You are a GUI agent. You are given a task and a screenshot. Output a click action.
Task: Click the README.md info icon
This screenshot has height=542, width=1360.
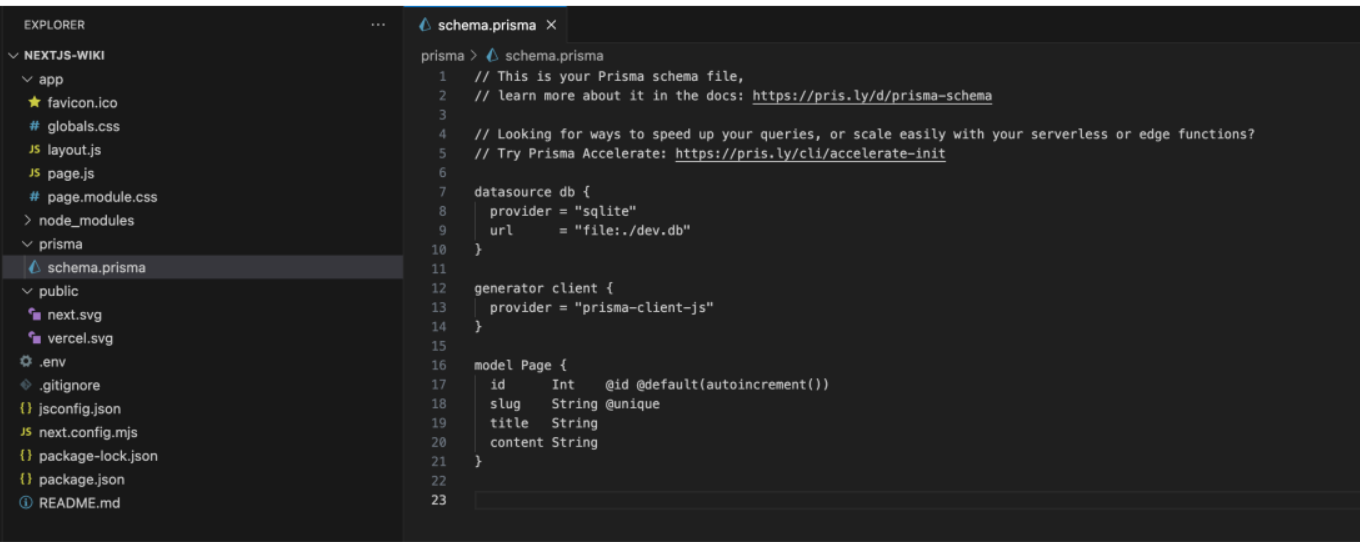pos(26,503)
